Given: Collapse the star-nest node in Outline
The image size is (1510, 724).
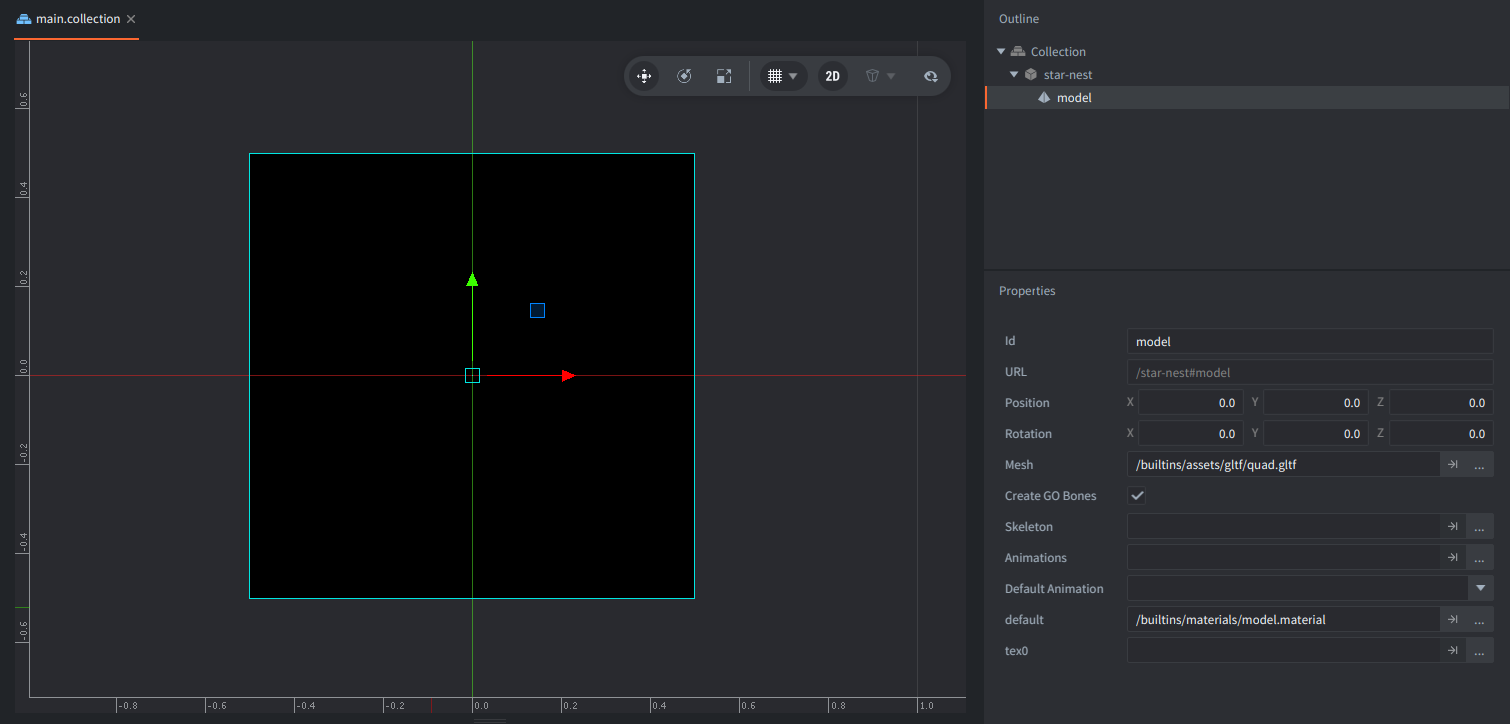Looking at the screenshot, I should (x=1014, y=75).
